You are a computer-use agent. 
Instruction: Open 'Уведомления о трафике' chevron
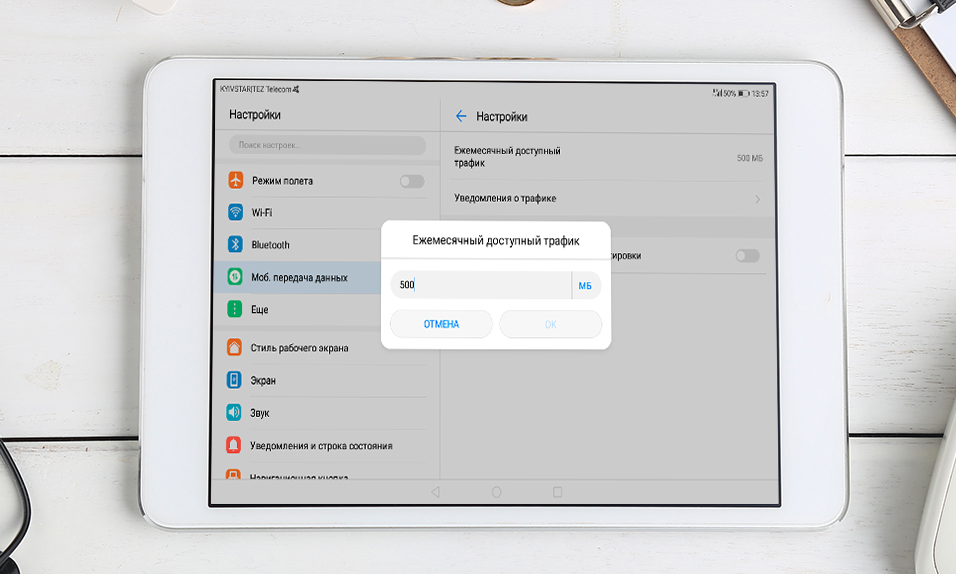tap(757, 199)
